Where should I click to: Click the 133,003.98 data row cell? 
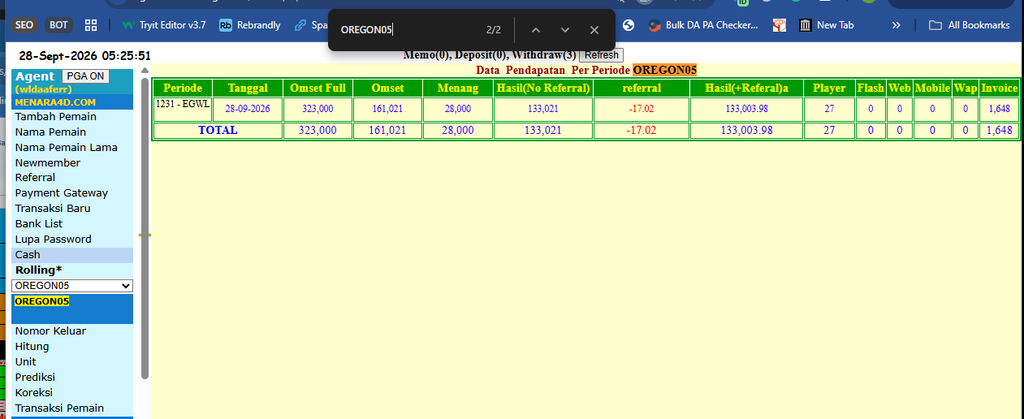click(746, 110)
